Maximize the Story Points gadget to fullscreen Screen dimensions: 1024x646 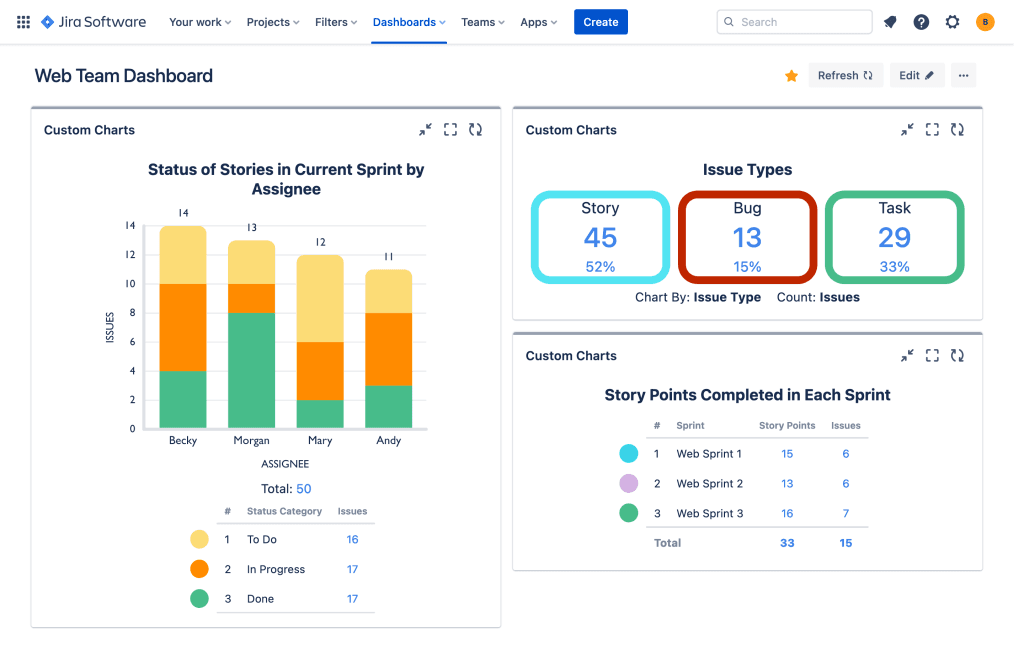pyautogui.click(x=932, y=355)
